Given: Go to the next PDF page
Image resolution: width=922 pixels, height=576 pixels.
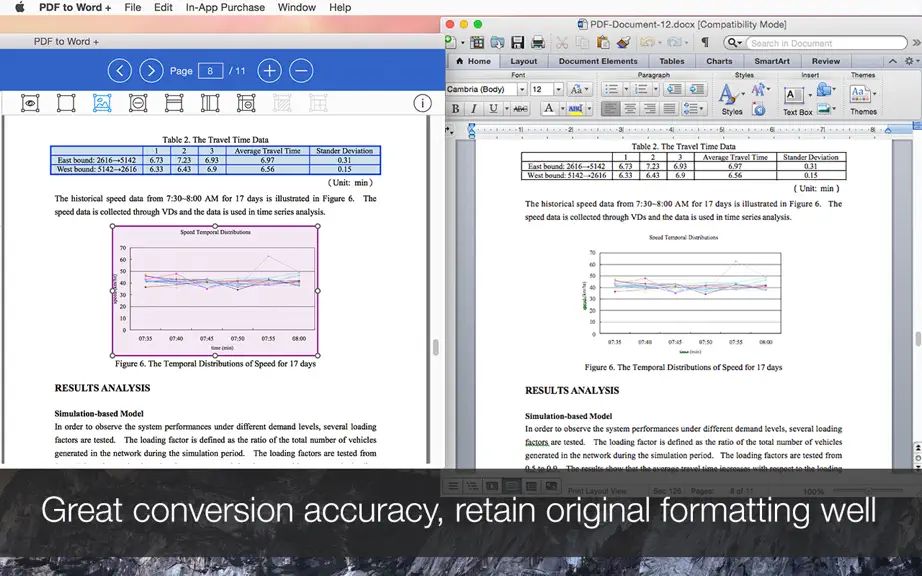Looking at the screenshot, I should [151, 71].
